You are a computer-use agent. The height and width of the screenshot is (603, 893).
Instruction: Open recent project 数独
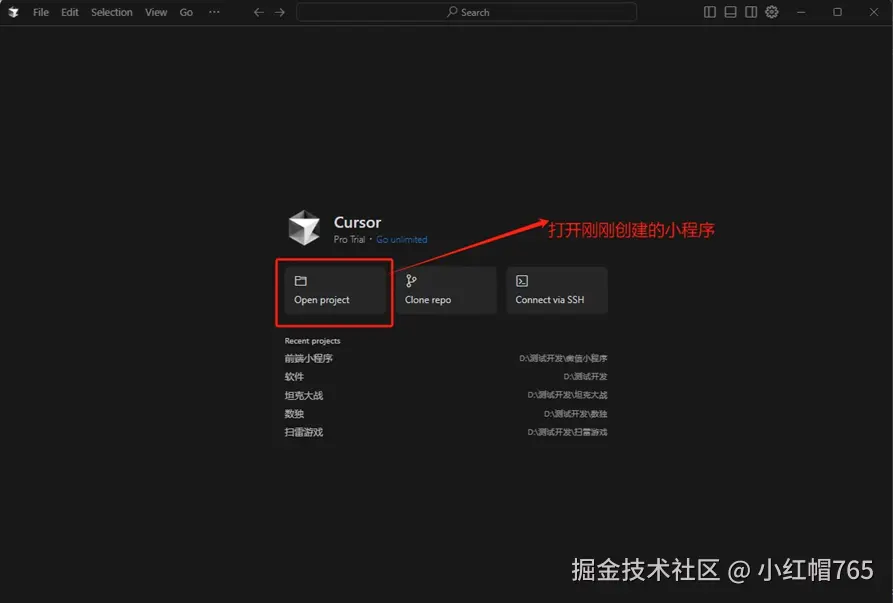click(x=446, y=413)
